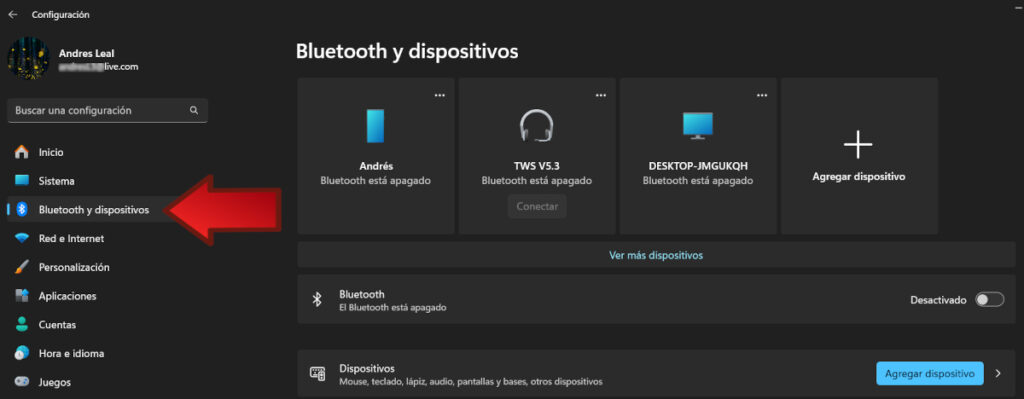Click the Personalización paintbrush icon
This screenshot has width=1024, height=399.
pos(22,267)
